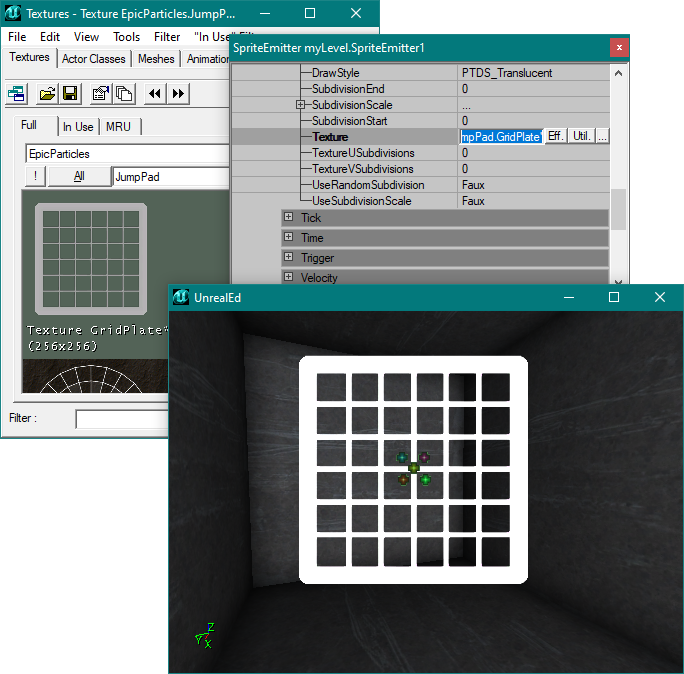
Task: Expand the Trigger category
Action: [288, 257]
